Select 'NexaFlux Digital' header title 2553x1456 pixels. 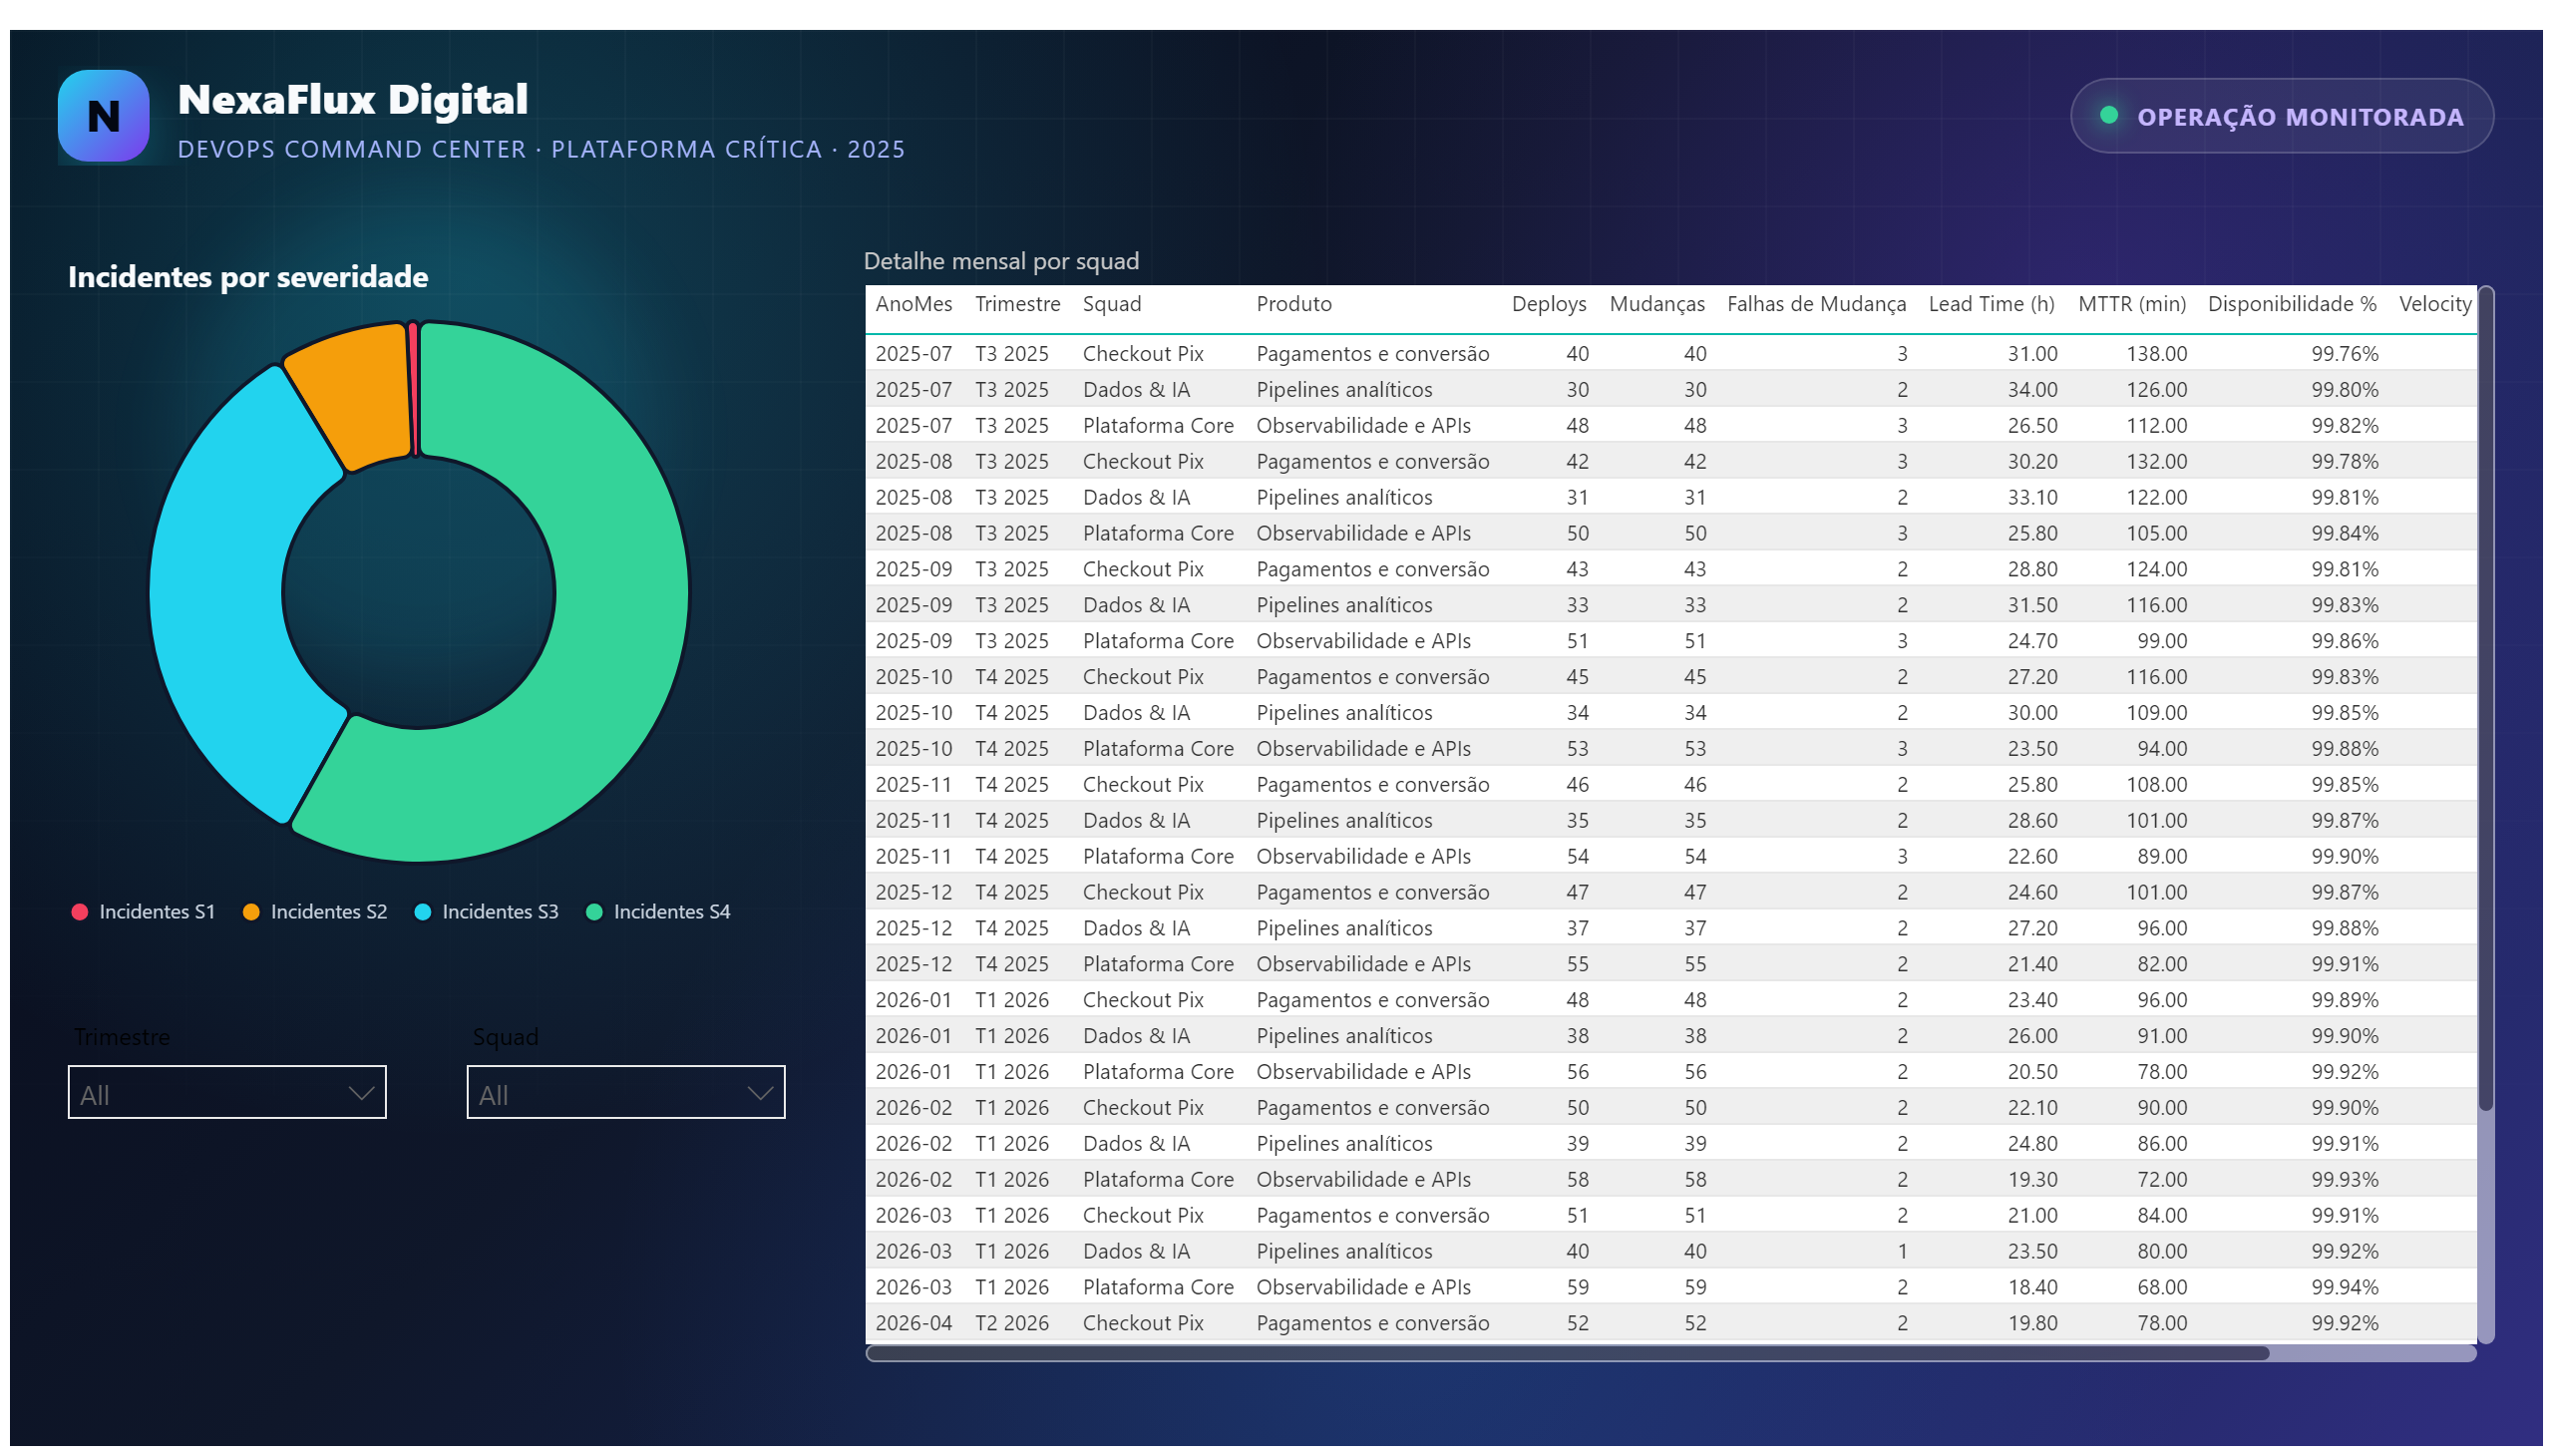click(x=352, y=100)
